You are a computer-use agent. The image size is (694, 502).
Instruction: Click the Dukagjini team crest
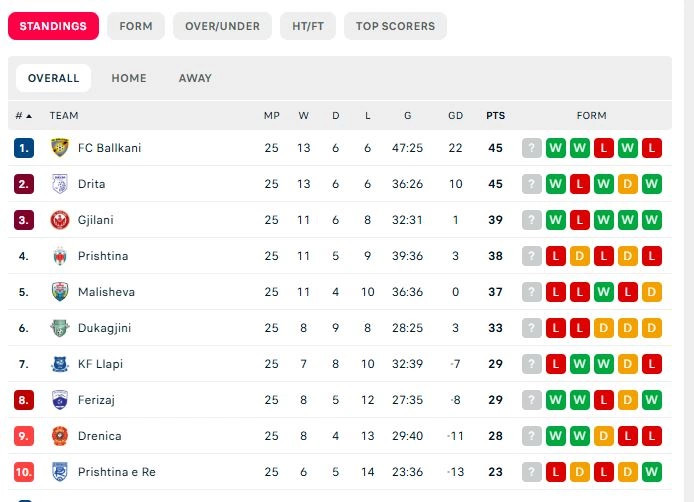click(x=59, y=328)
